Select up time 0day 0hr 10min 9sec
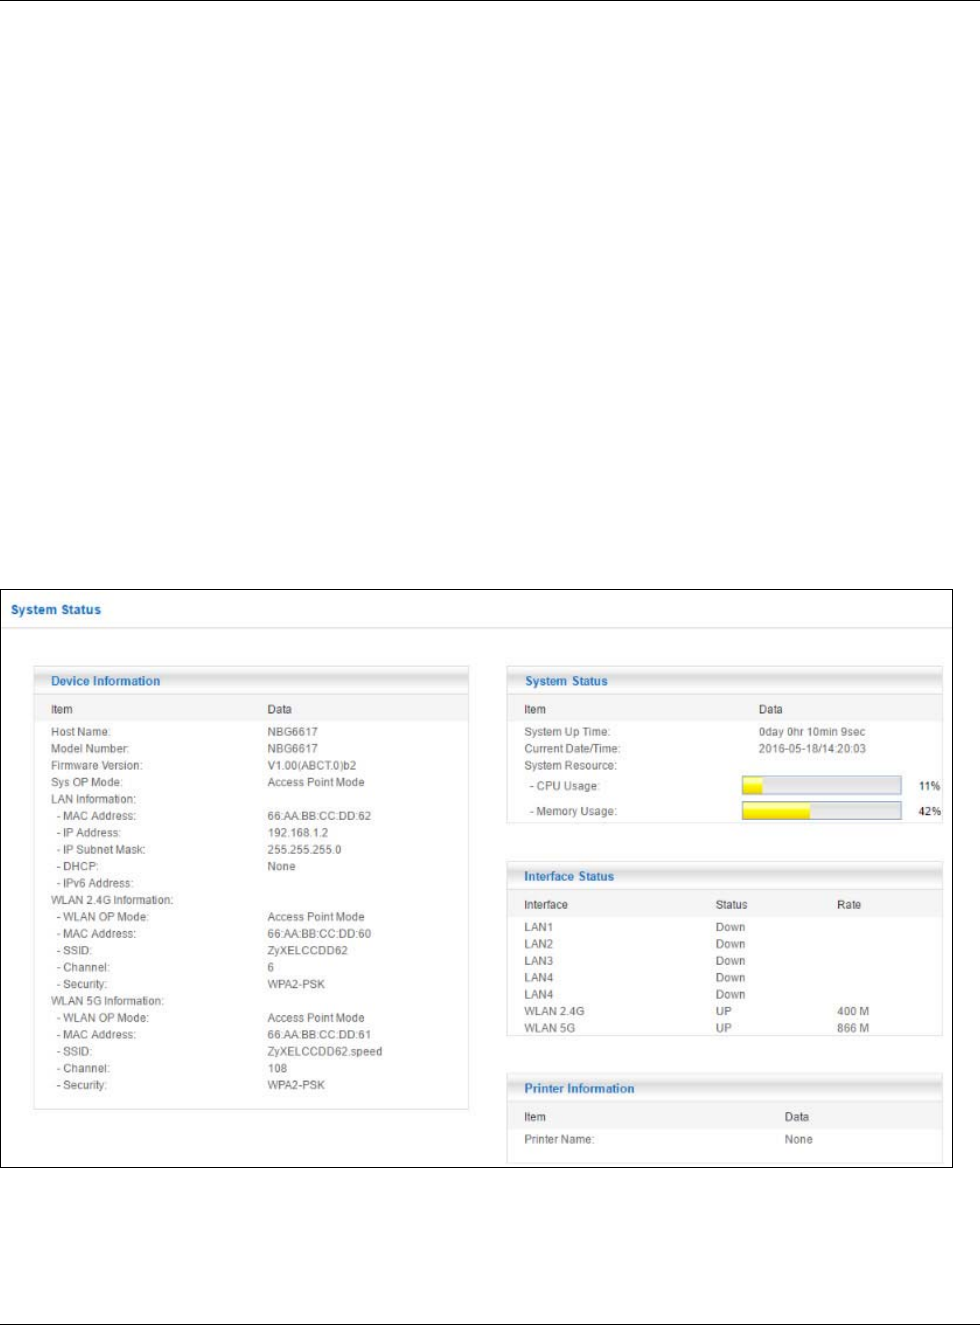 (x=812, y=732)
